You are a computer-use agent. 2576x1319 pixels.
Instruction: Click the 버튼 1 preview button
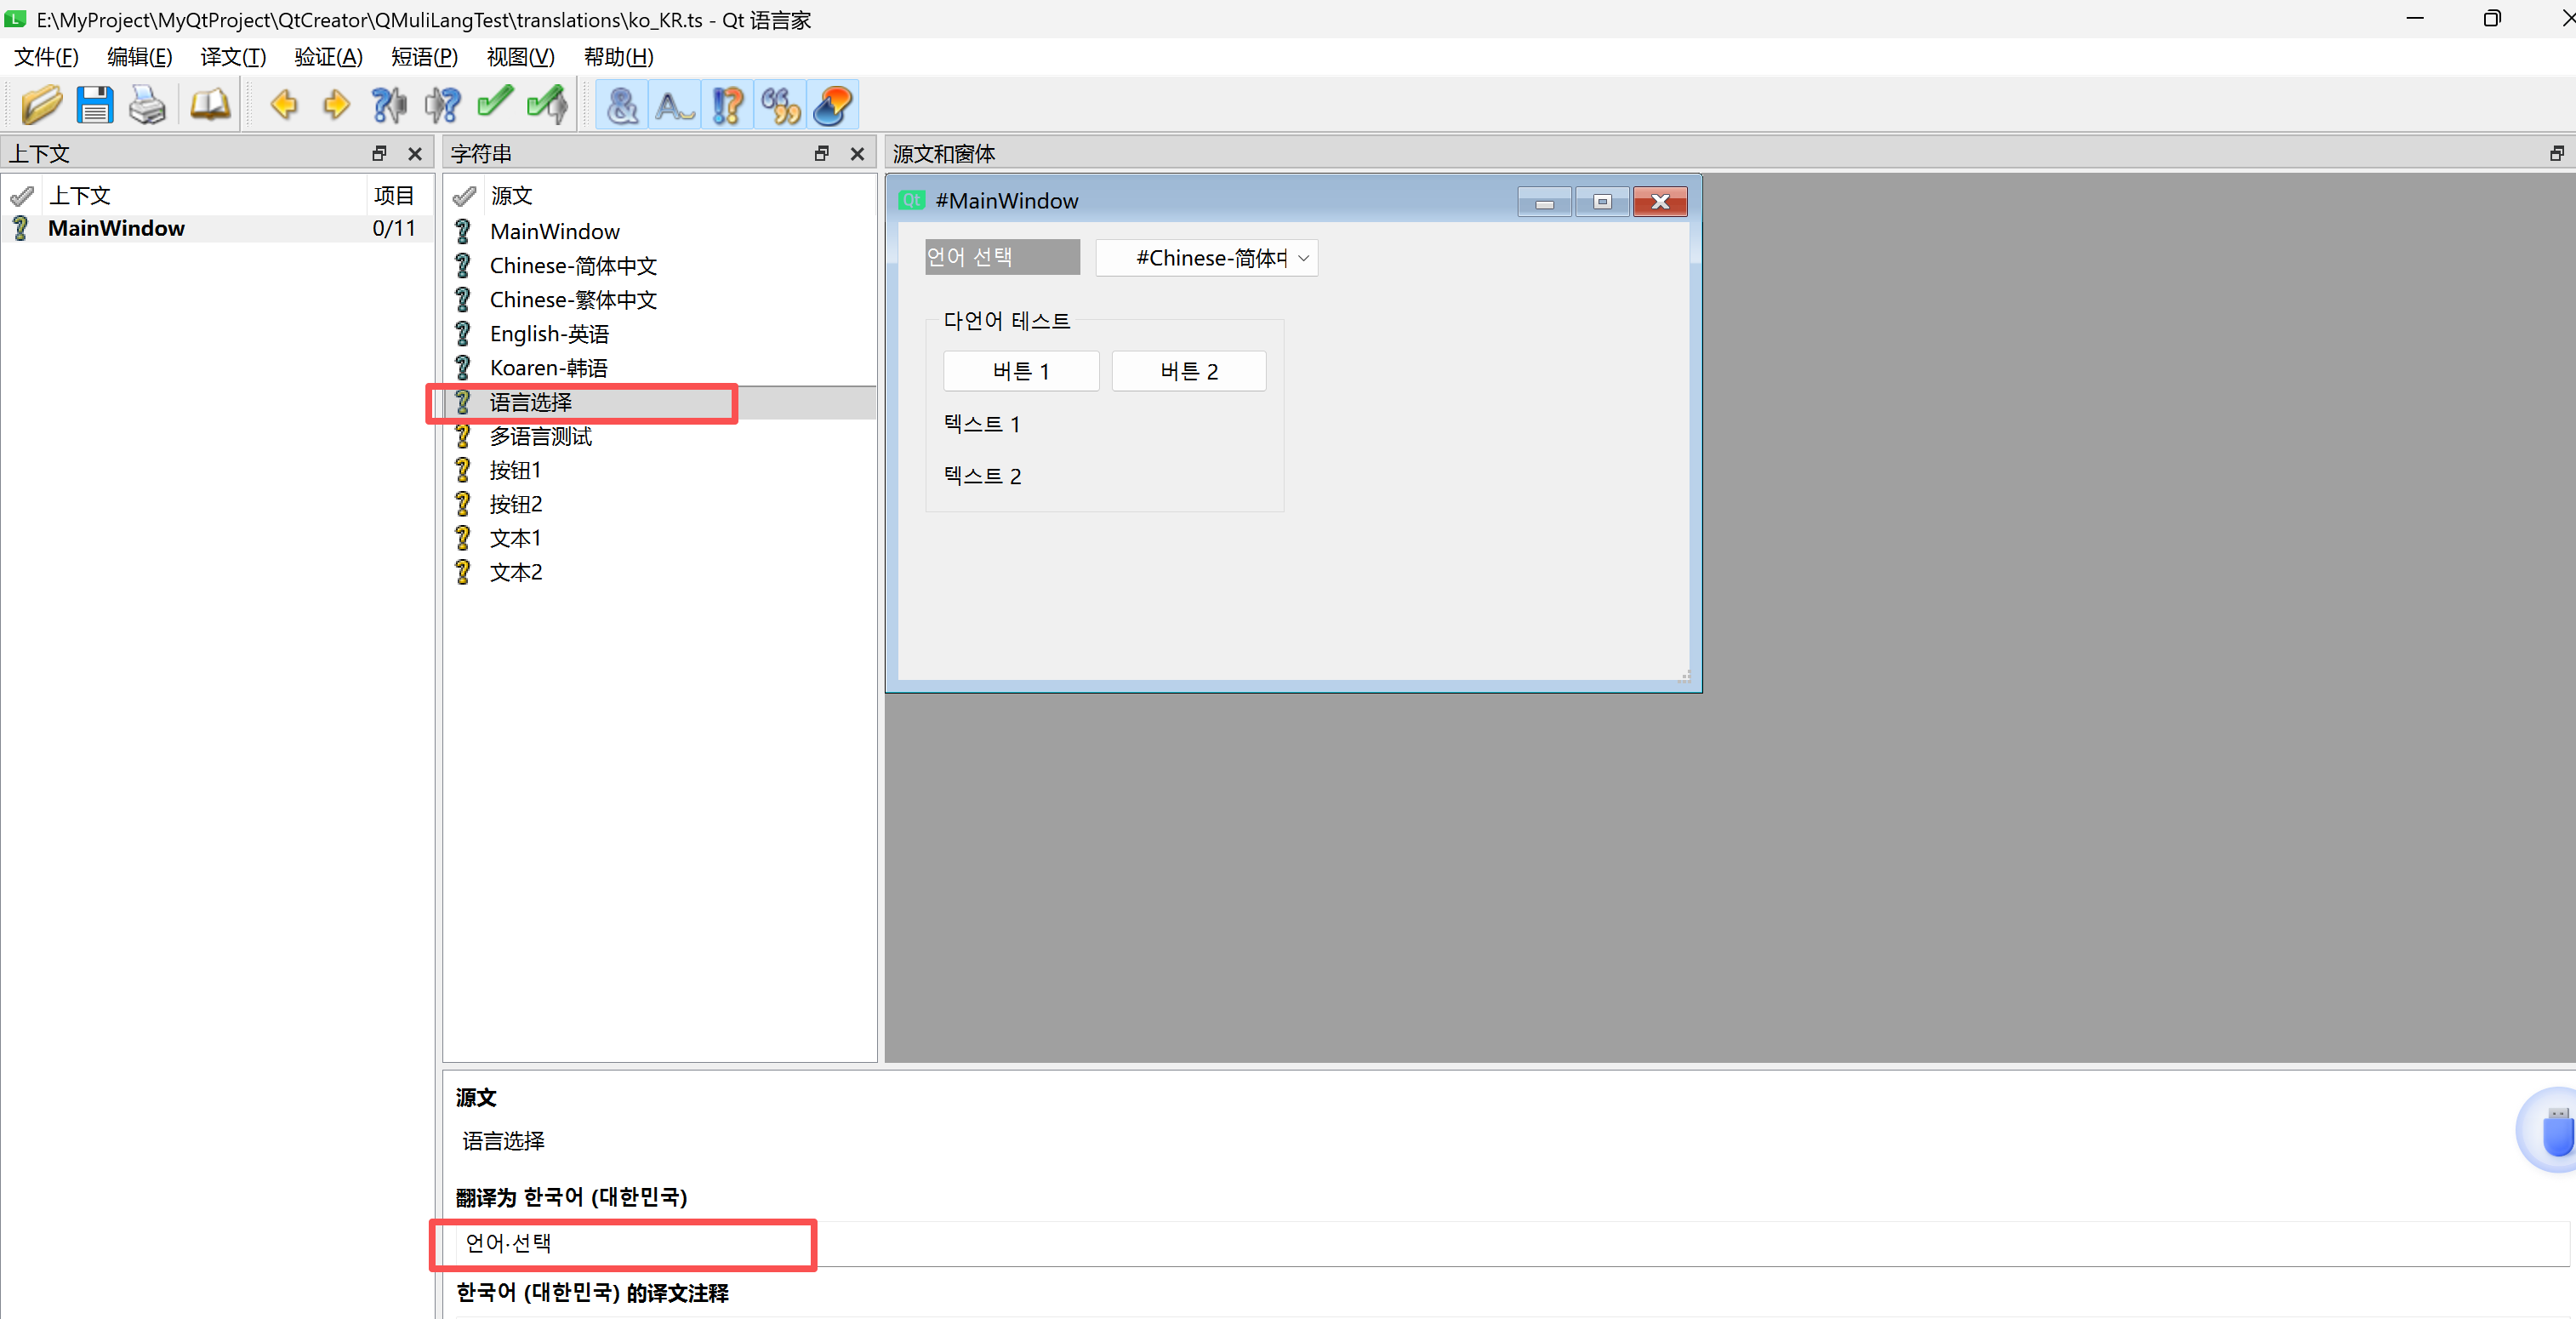pos(1020,371)
